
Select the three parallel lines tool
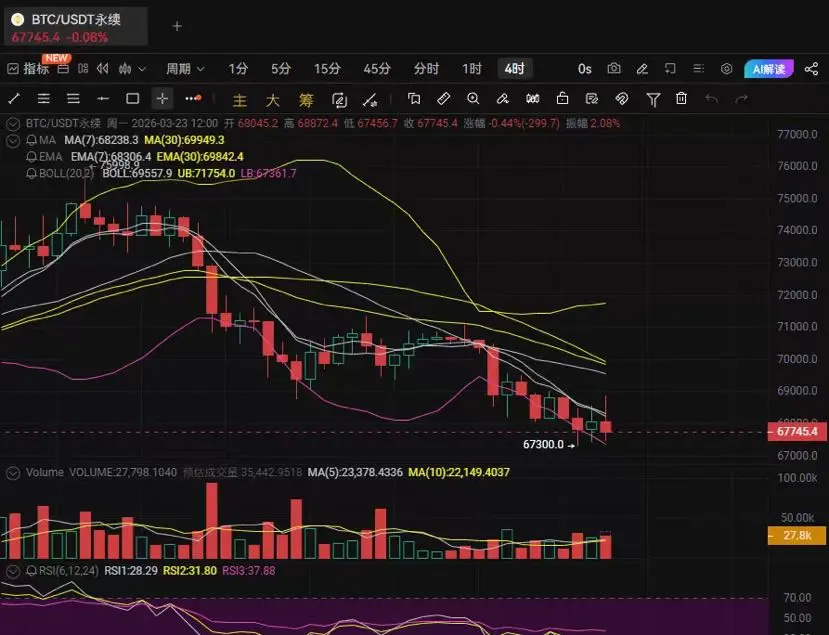click(73, 99)
